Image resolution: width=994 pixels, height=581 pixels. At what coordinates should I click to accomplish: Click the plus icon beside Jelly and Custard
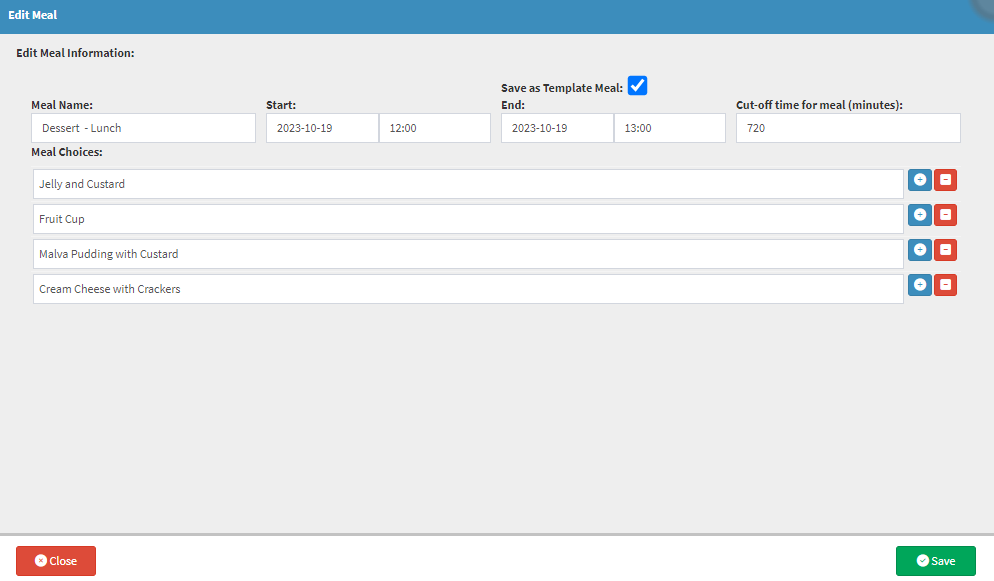919,180
